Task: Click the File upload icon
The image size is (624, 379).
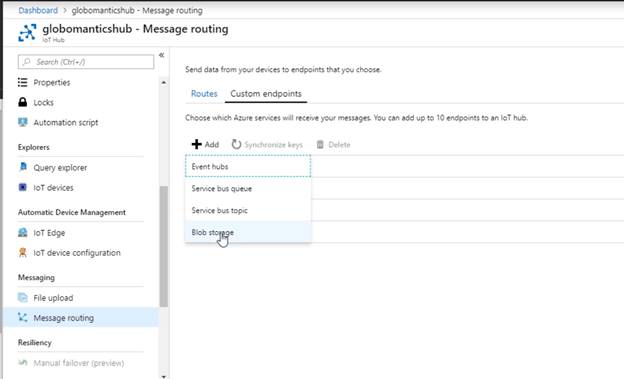Action: pos(23,297)
